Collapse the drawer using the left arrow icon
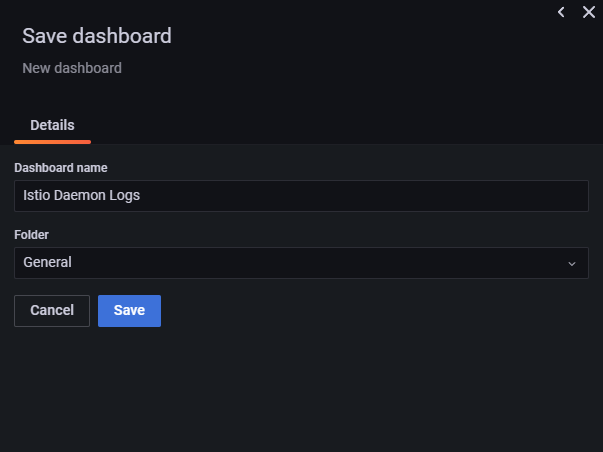603x452 pixels. 561,12
